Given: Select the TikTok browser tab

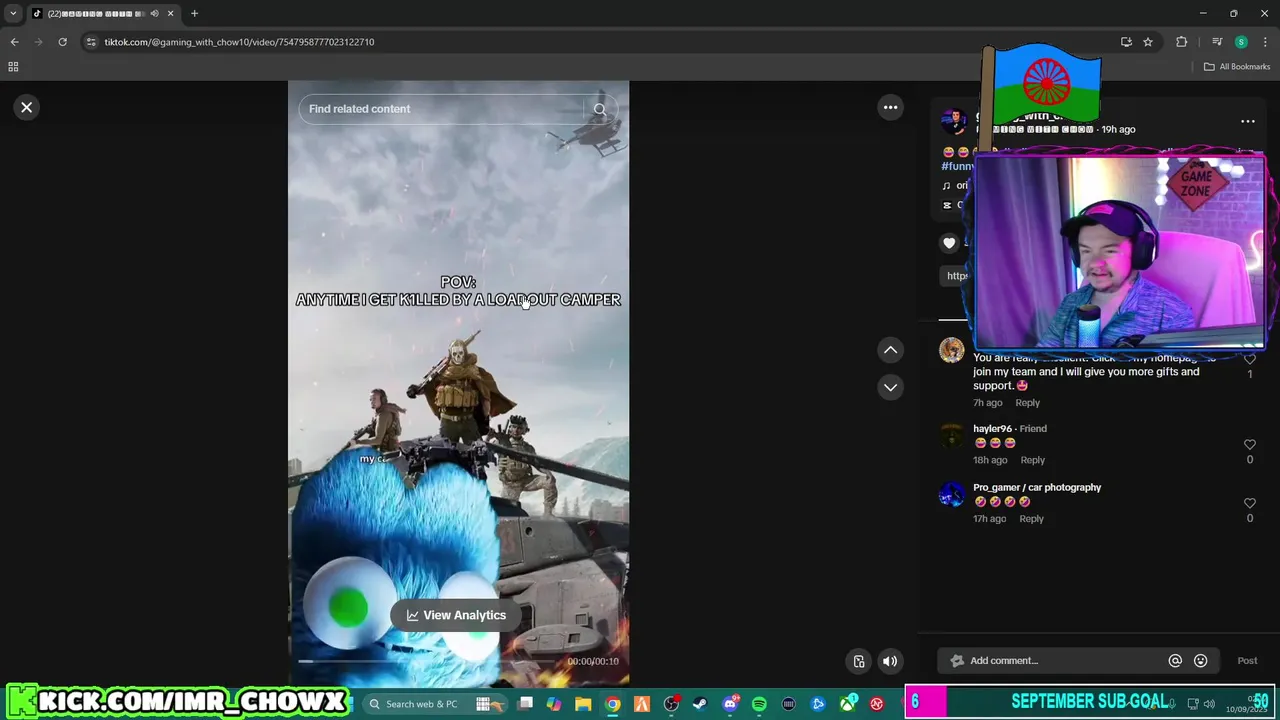Looking at the screenshot, I should tap(104, 14).
